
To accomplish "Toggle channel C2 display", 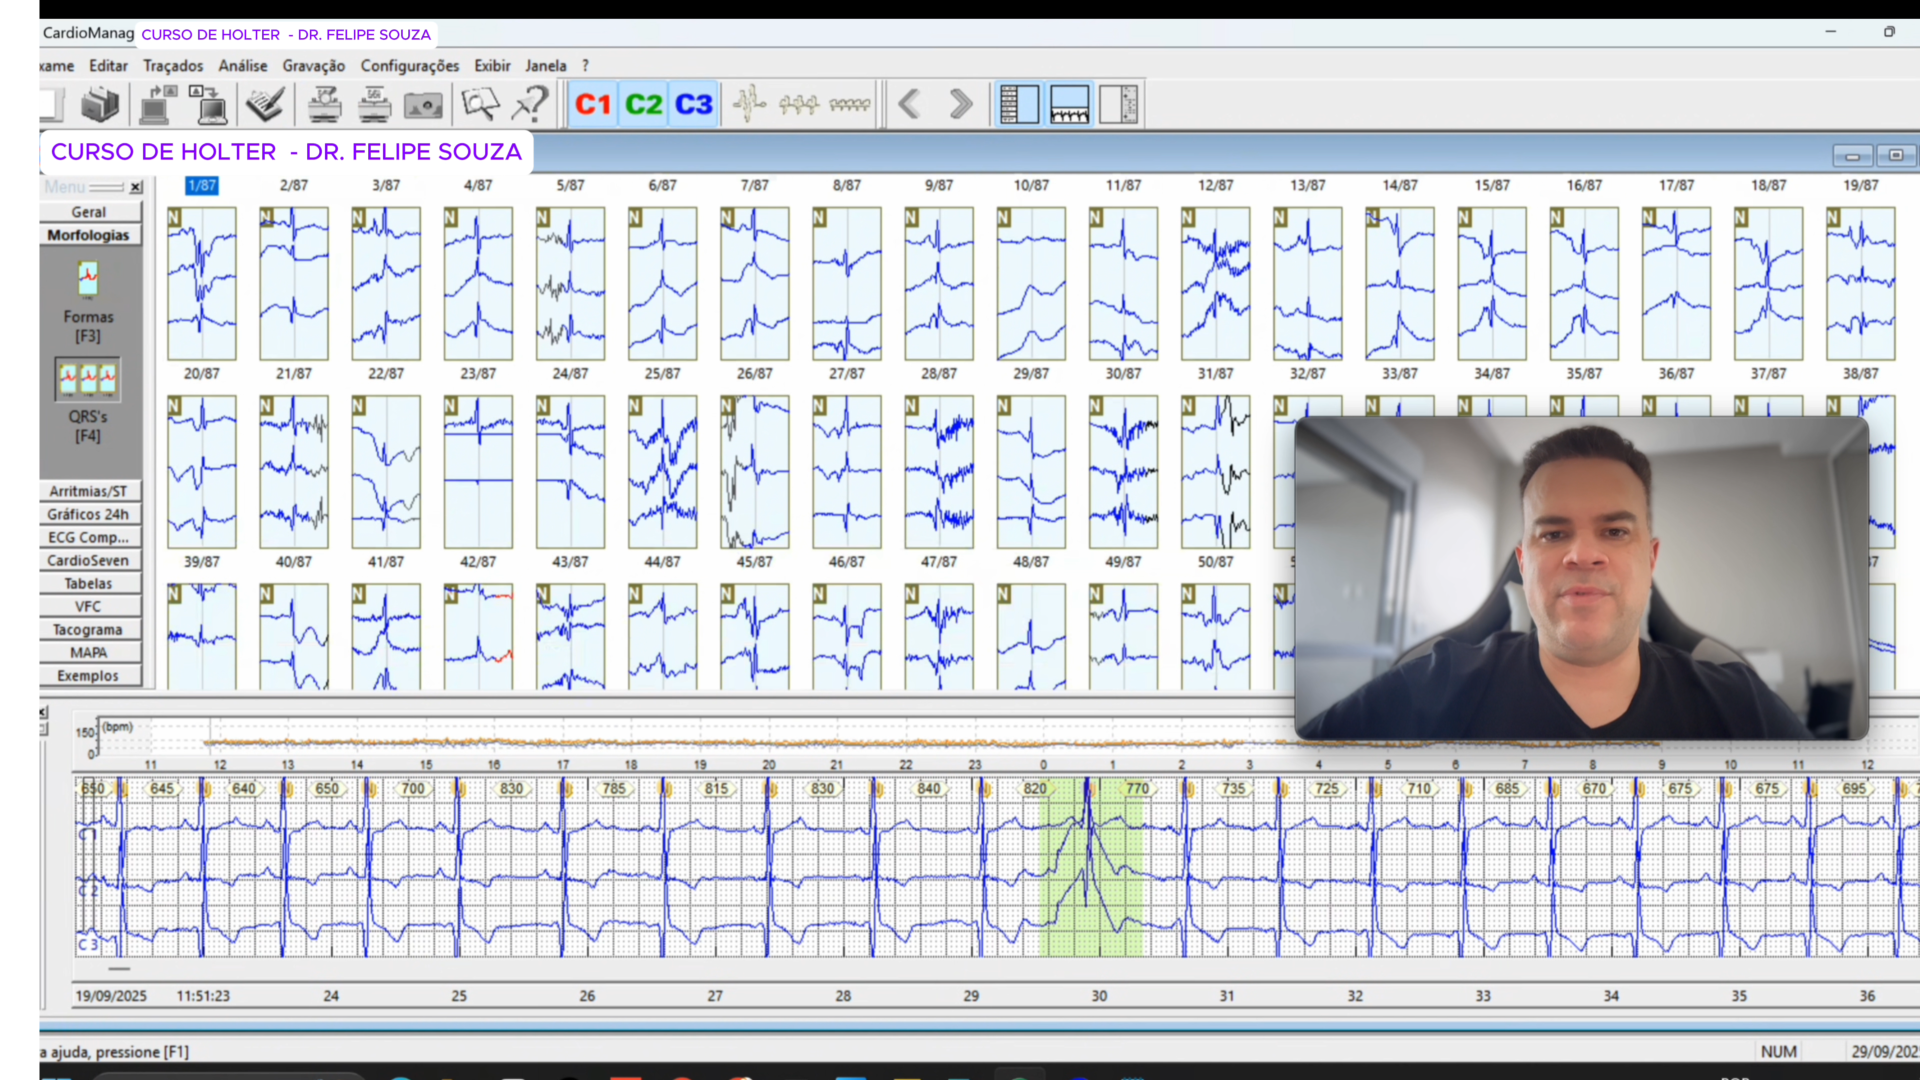I will (x=643, y=104).
